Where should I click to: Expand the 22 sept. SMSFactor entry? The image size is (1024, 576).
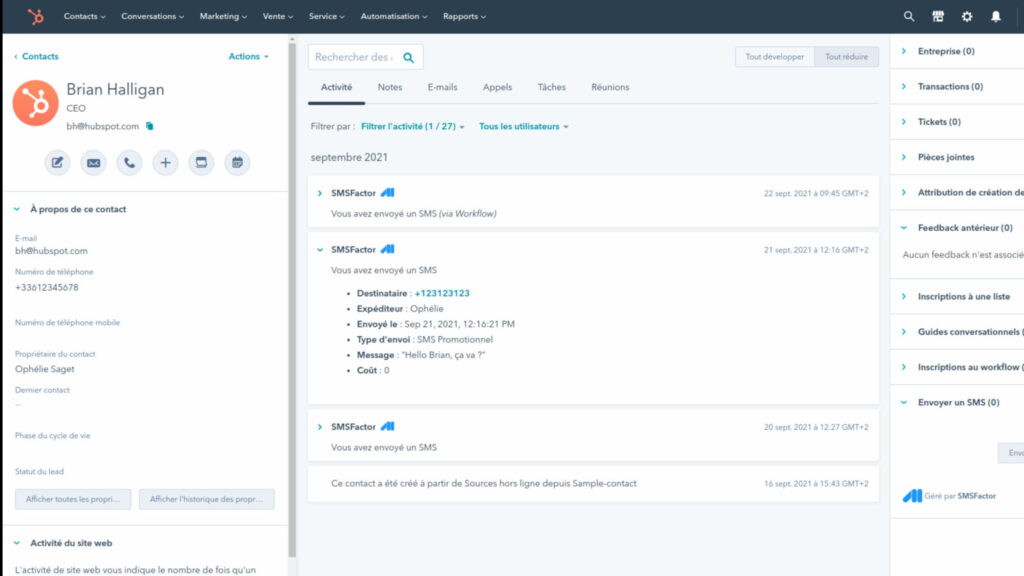[x=319, y=193]
